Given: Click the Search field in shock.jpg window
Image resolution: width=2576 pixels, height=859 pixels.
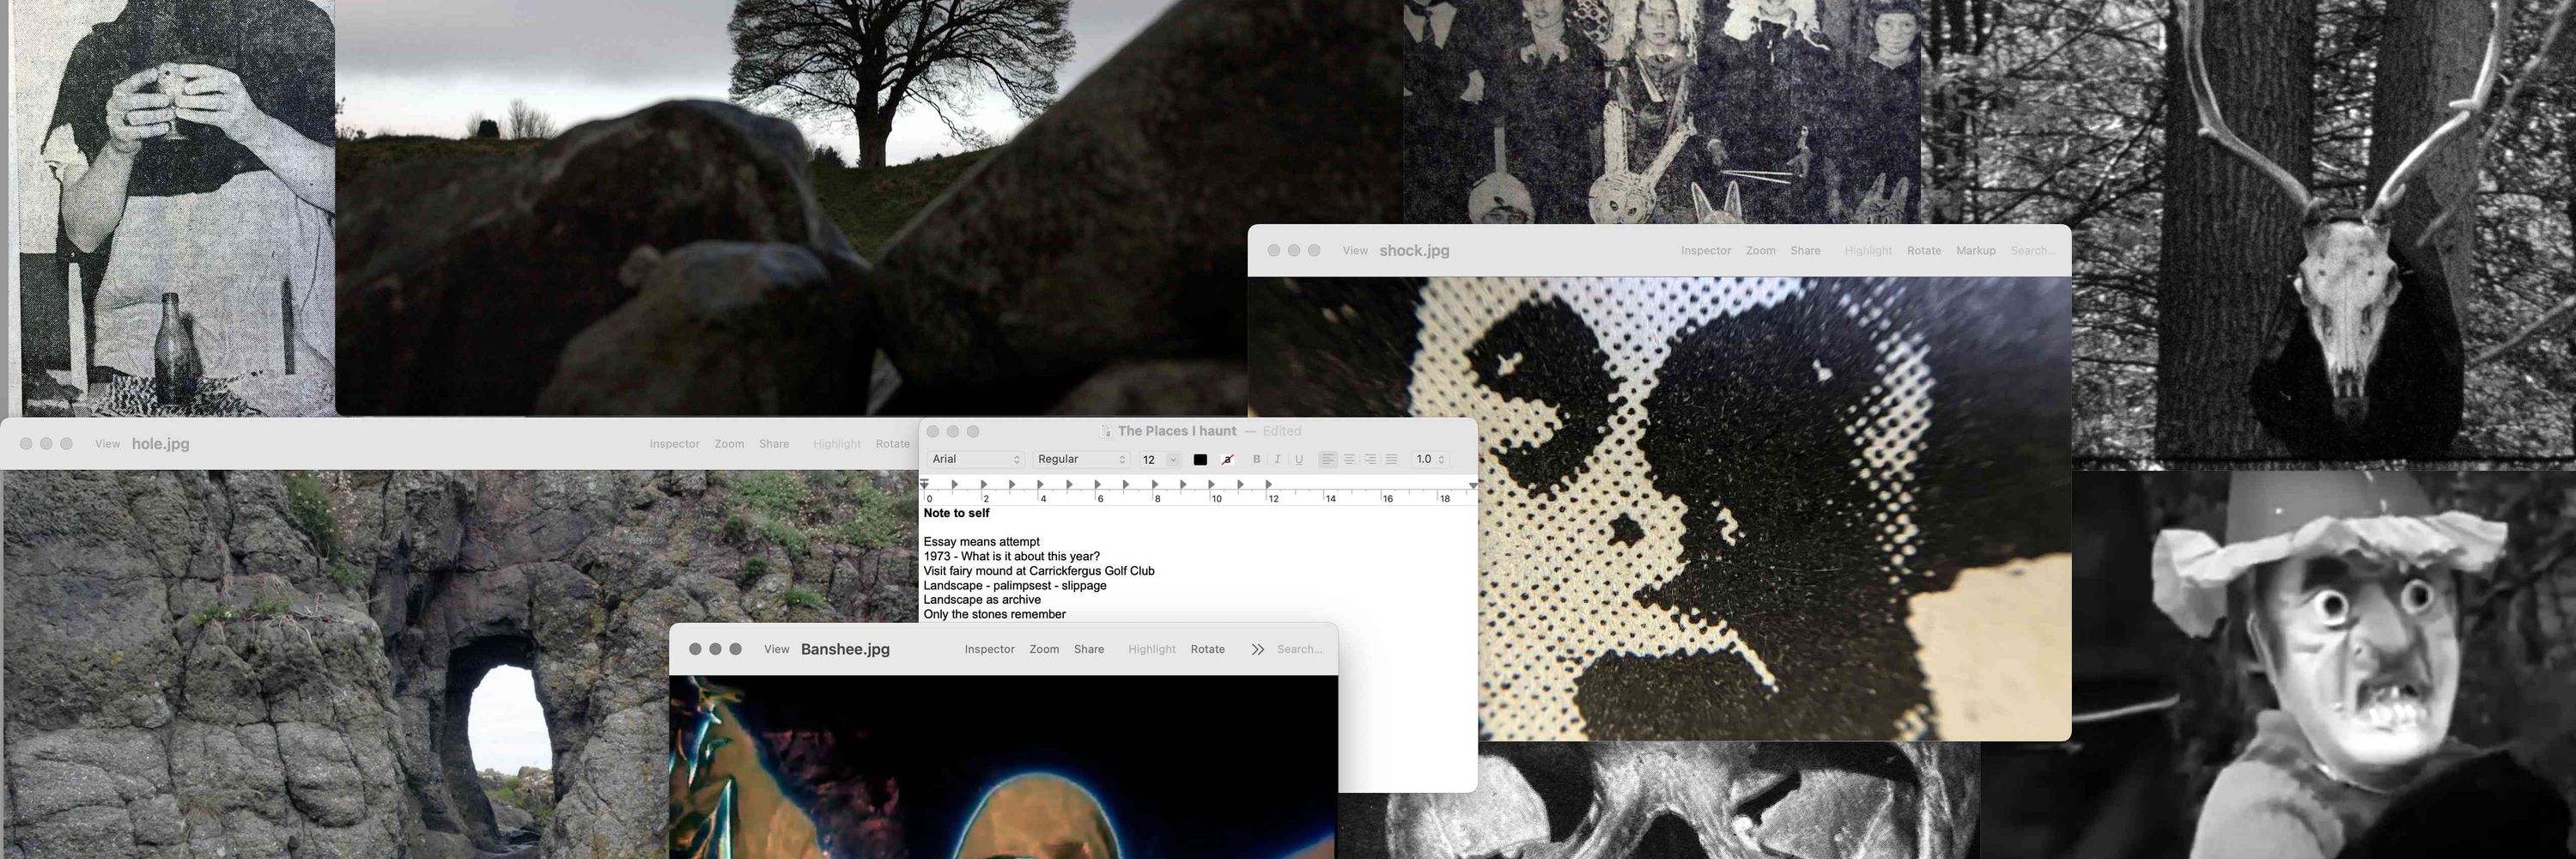Looking at the screenshot, I should click(2033, 251).
